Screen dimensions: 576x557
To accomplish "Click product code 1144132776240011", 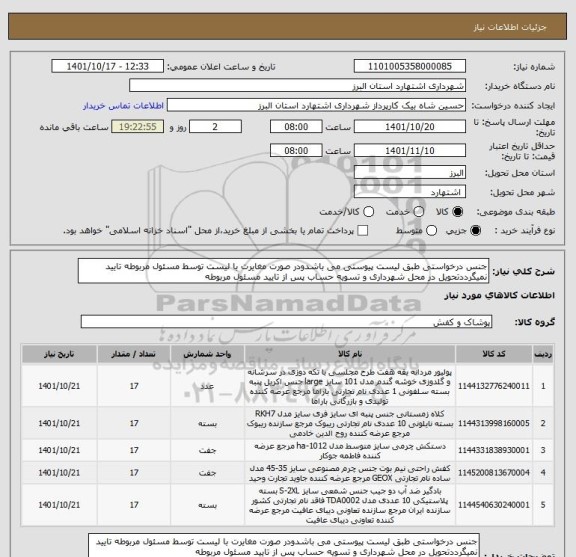I will point(494,386).
